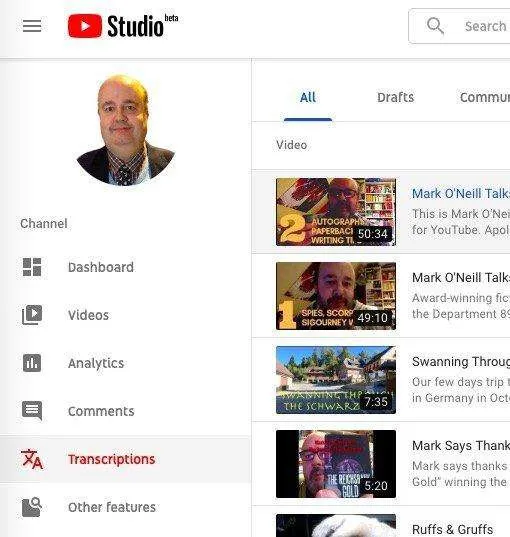510x537 pixels.
Task: Open the 50:34 video thumbnail
Action: (x=336, y=212)
